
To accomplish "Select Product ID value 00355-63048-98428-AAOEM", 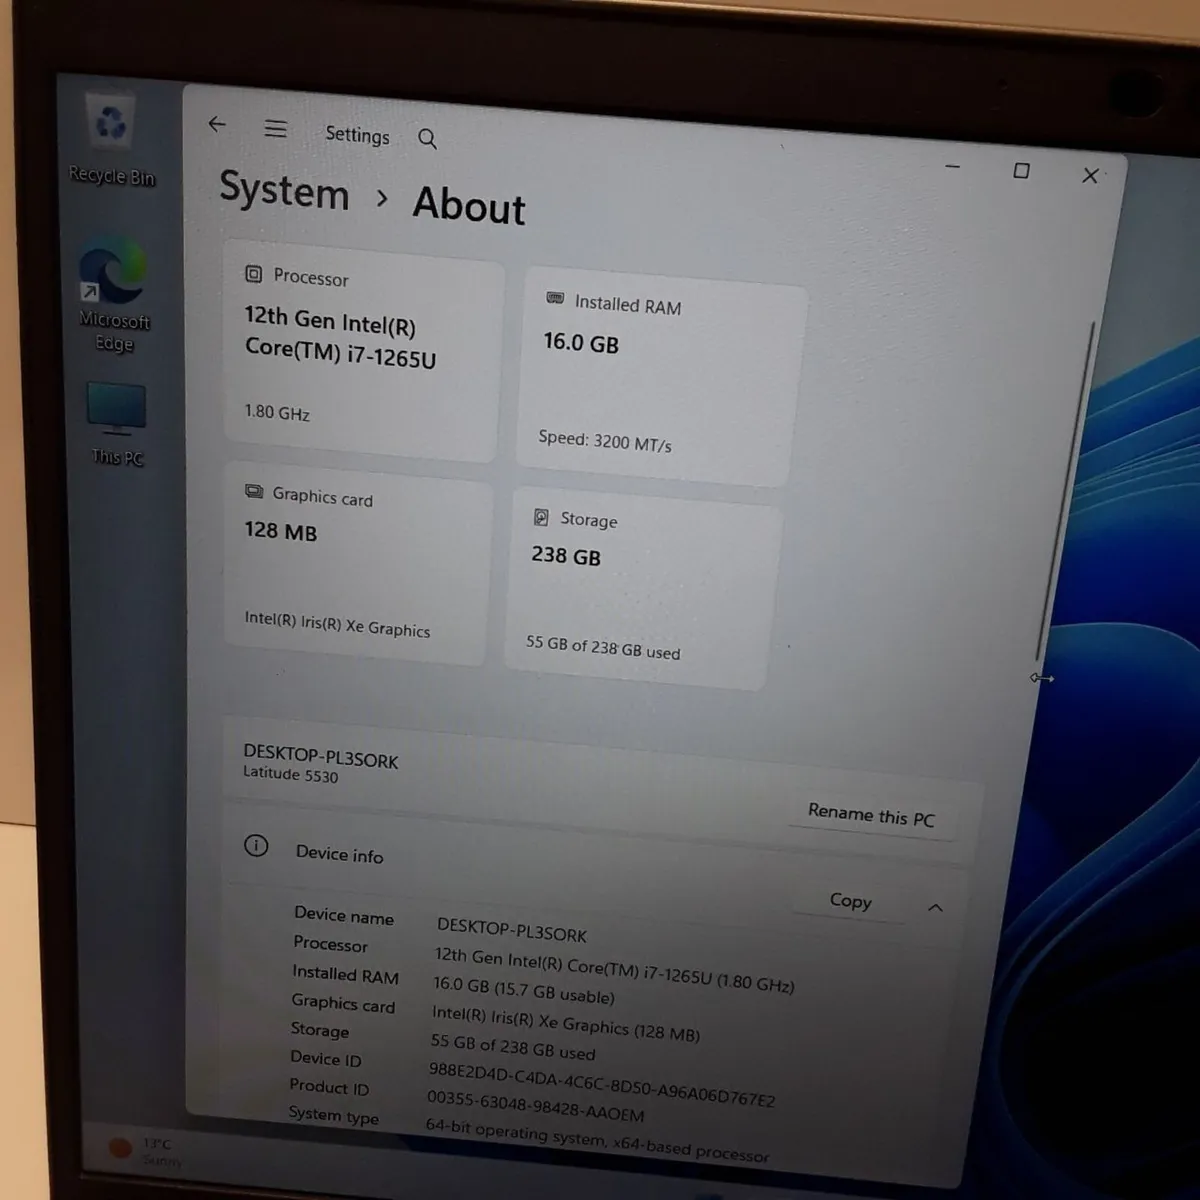I will 535,1105.
